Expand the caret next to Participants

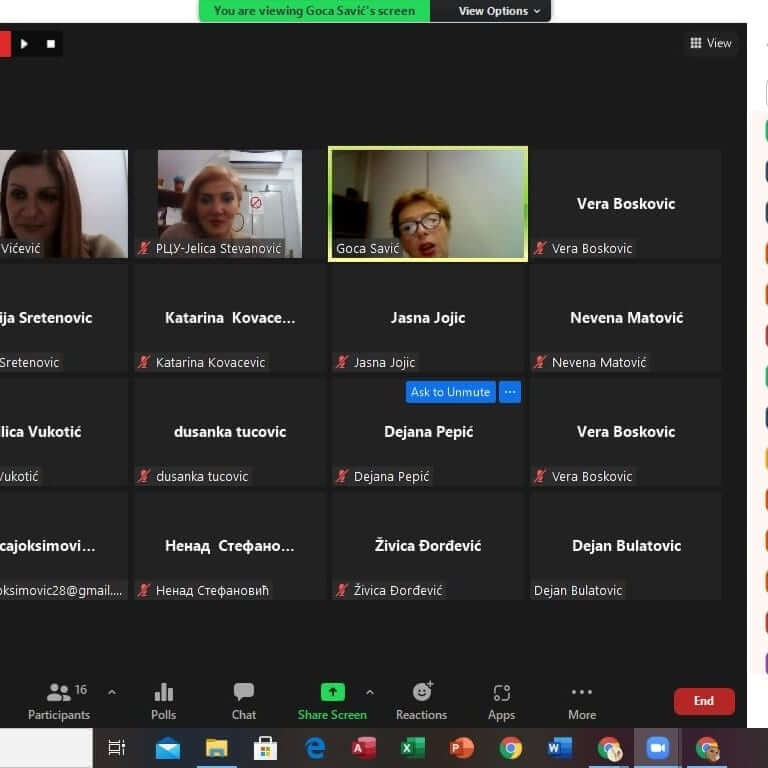(x=112, y=692)
